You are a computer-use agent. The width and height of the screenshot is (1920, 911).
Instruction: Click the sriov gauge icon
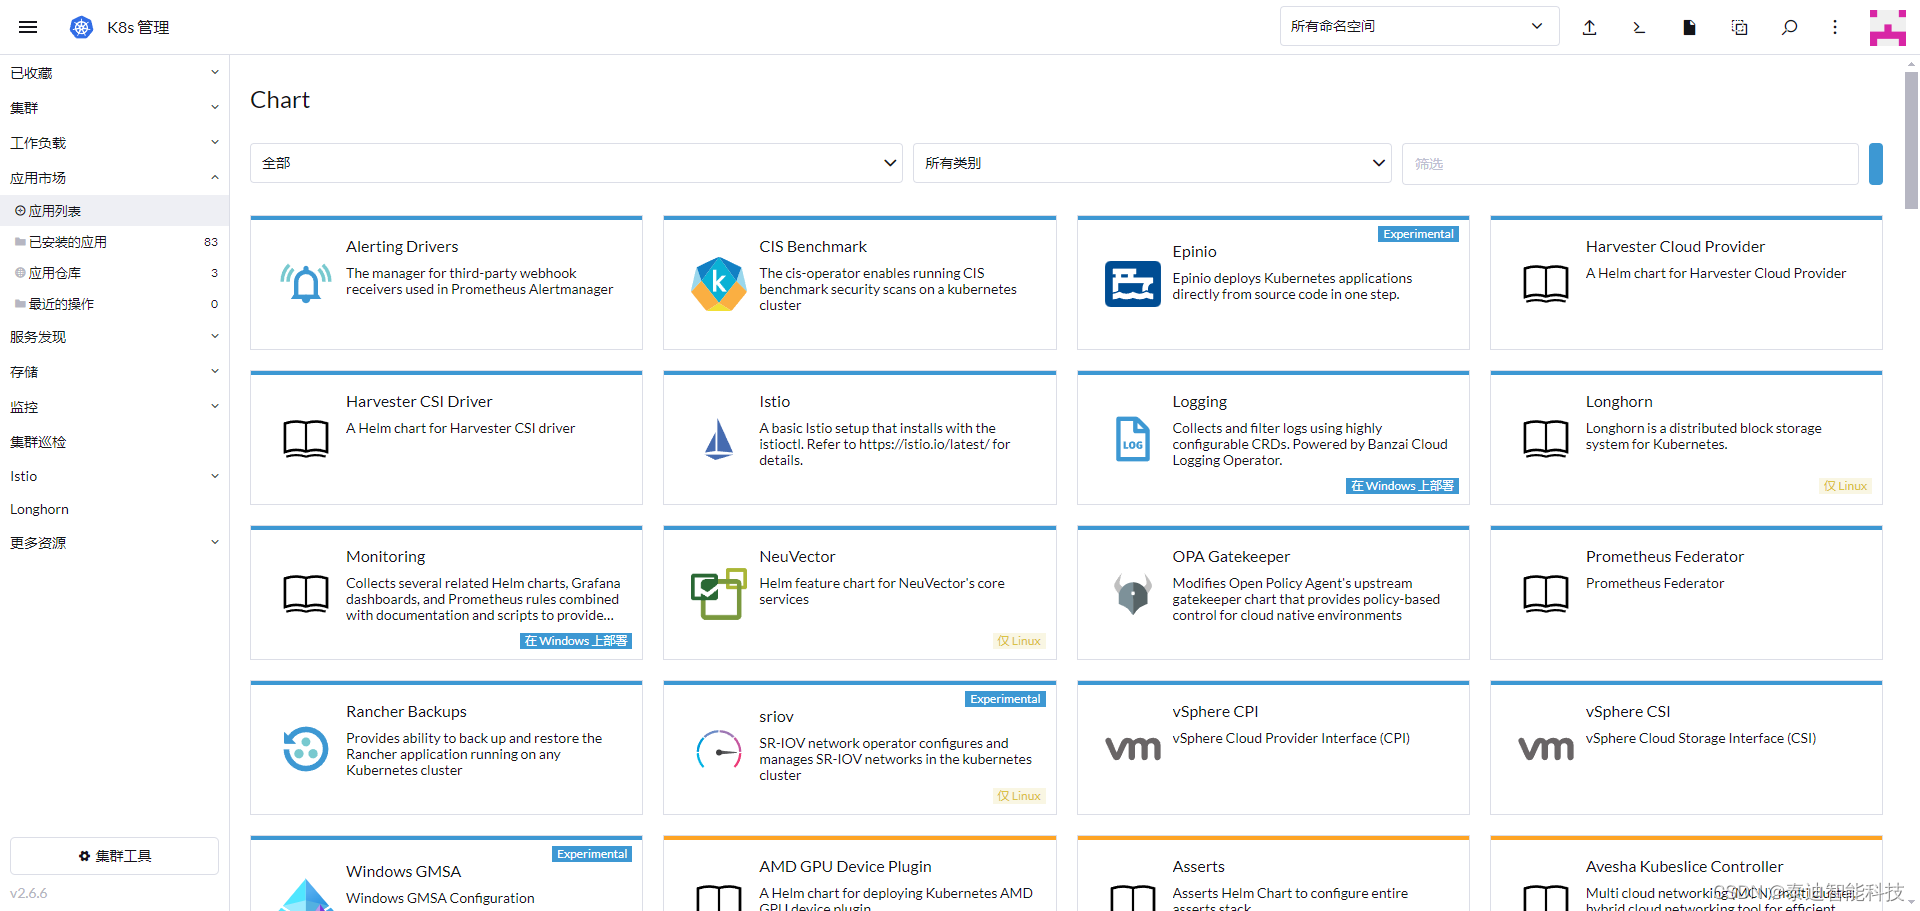pos(719,750)
